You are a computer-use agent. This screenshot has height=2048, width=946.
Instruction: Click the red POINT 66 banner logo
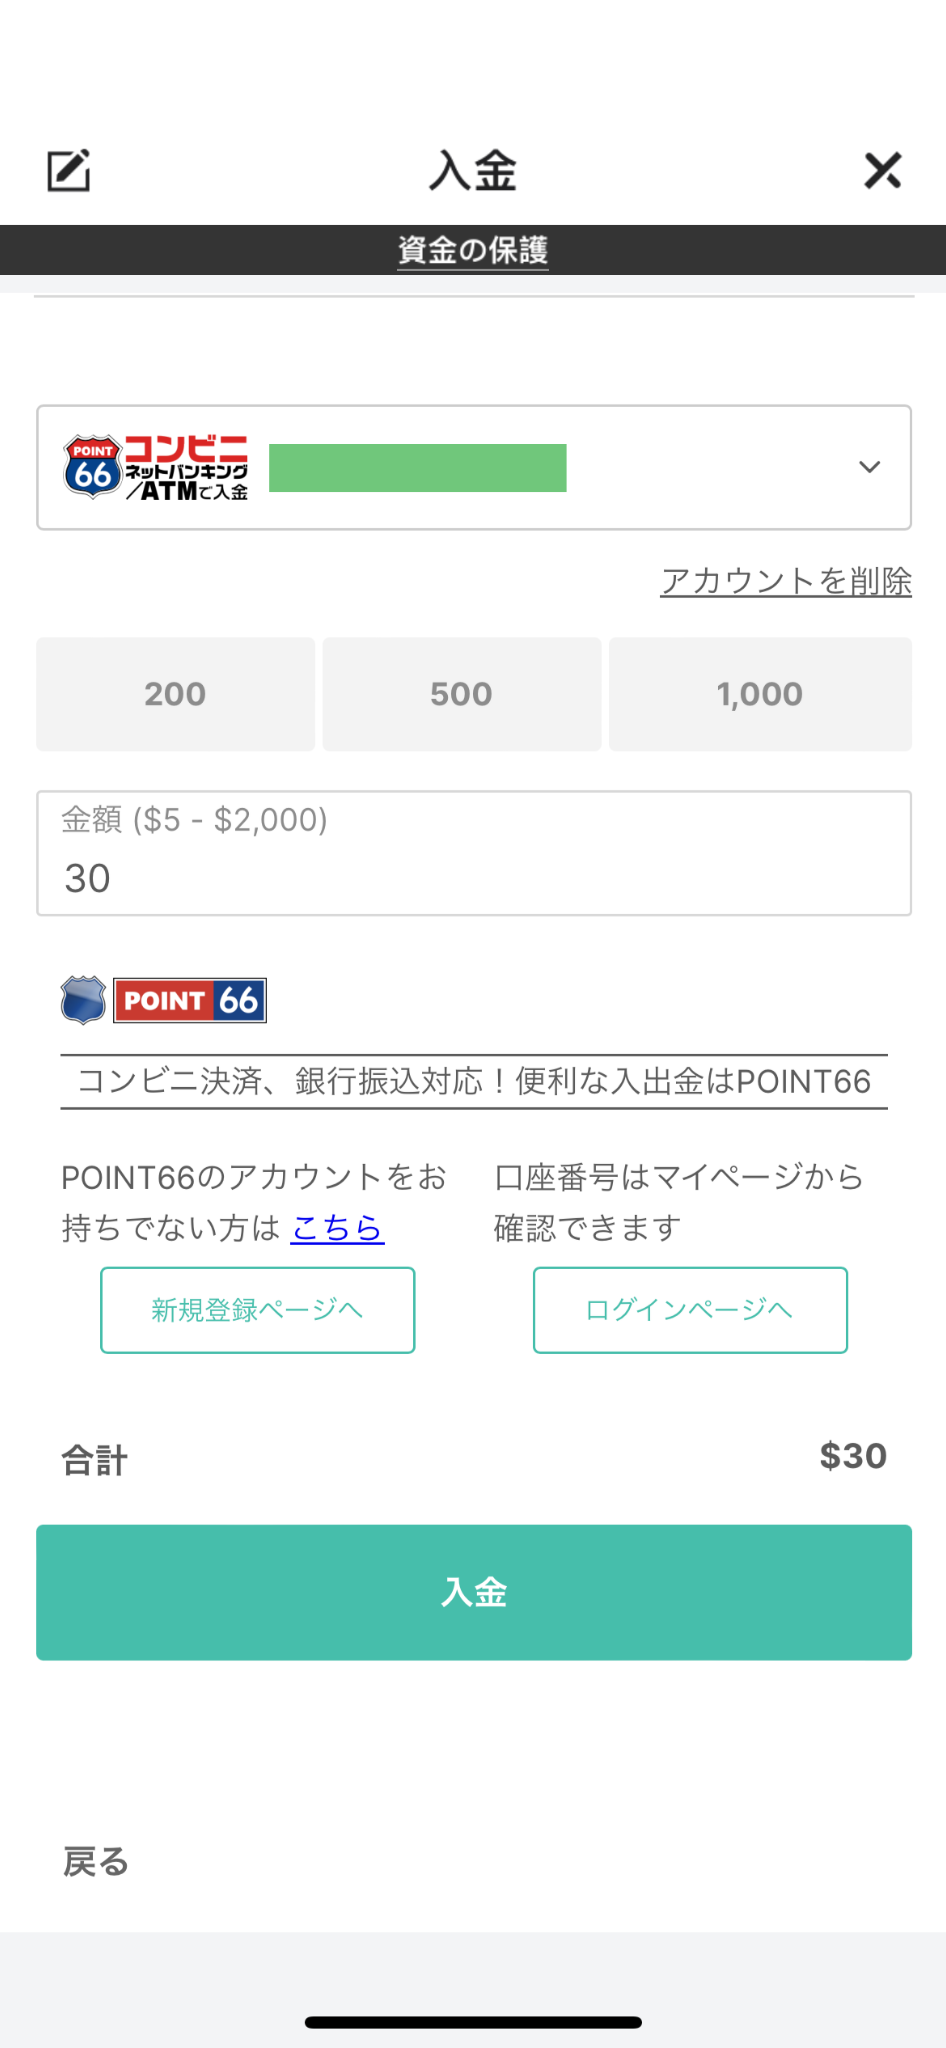pos(190,1000)
